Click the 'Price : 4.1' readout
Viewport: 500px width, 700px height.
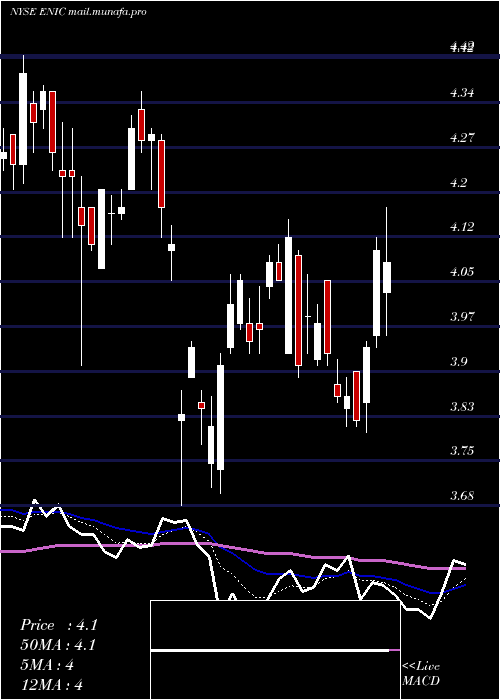click(59, 625)
